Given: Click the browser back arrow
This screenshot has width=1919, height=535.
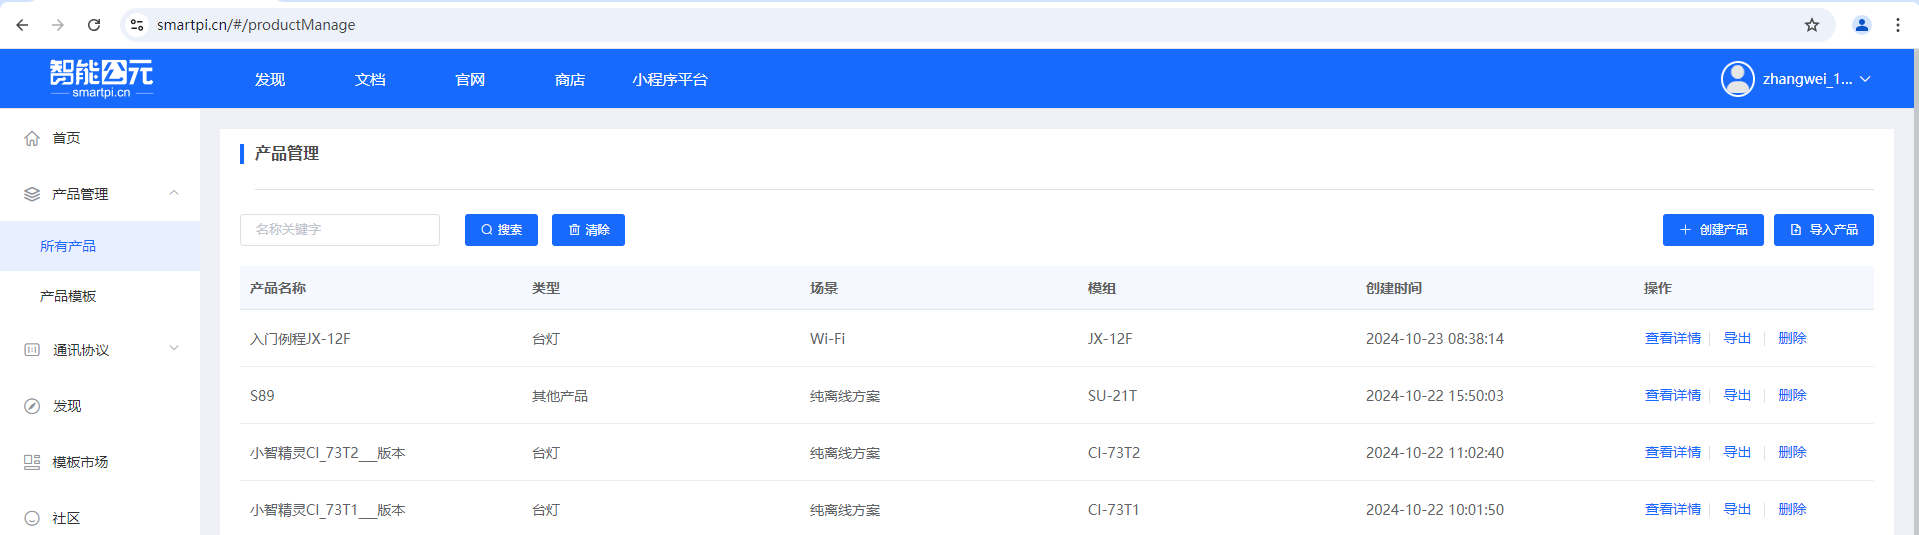Looking at the screenshot, I should 22,25.
